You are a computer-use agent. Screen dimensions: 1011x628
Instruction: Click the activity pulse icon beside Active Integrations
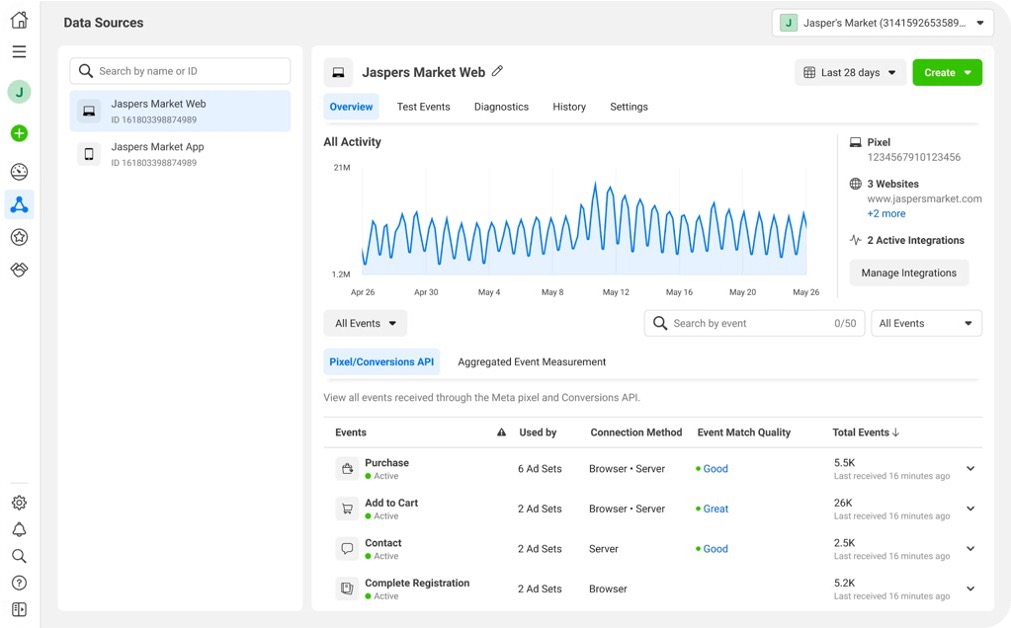point(856,240)
